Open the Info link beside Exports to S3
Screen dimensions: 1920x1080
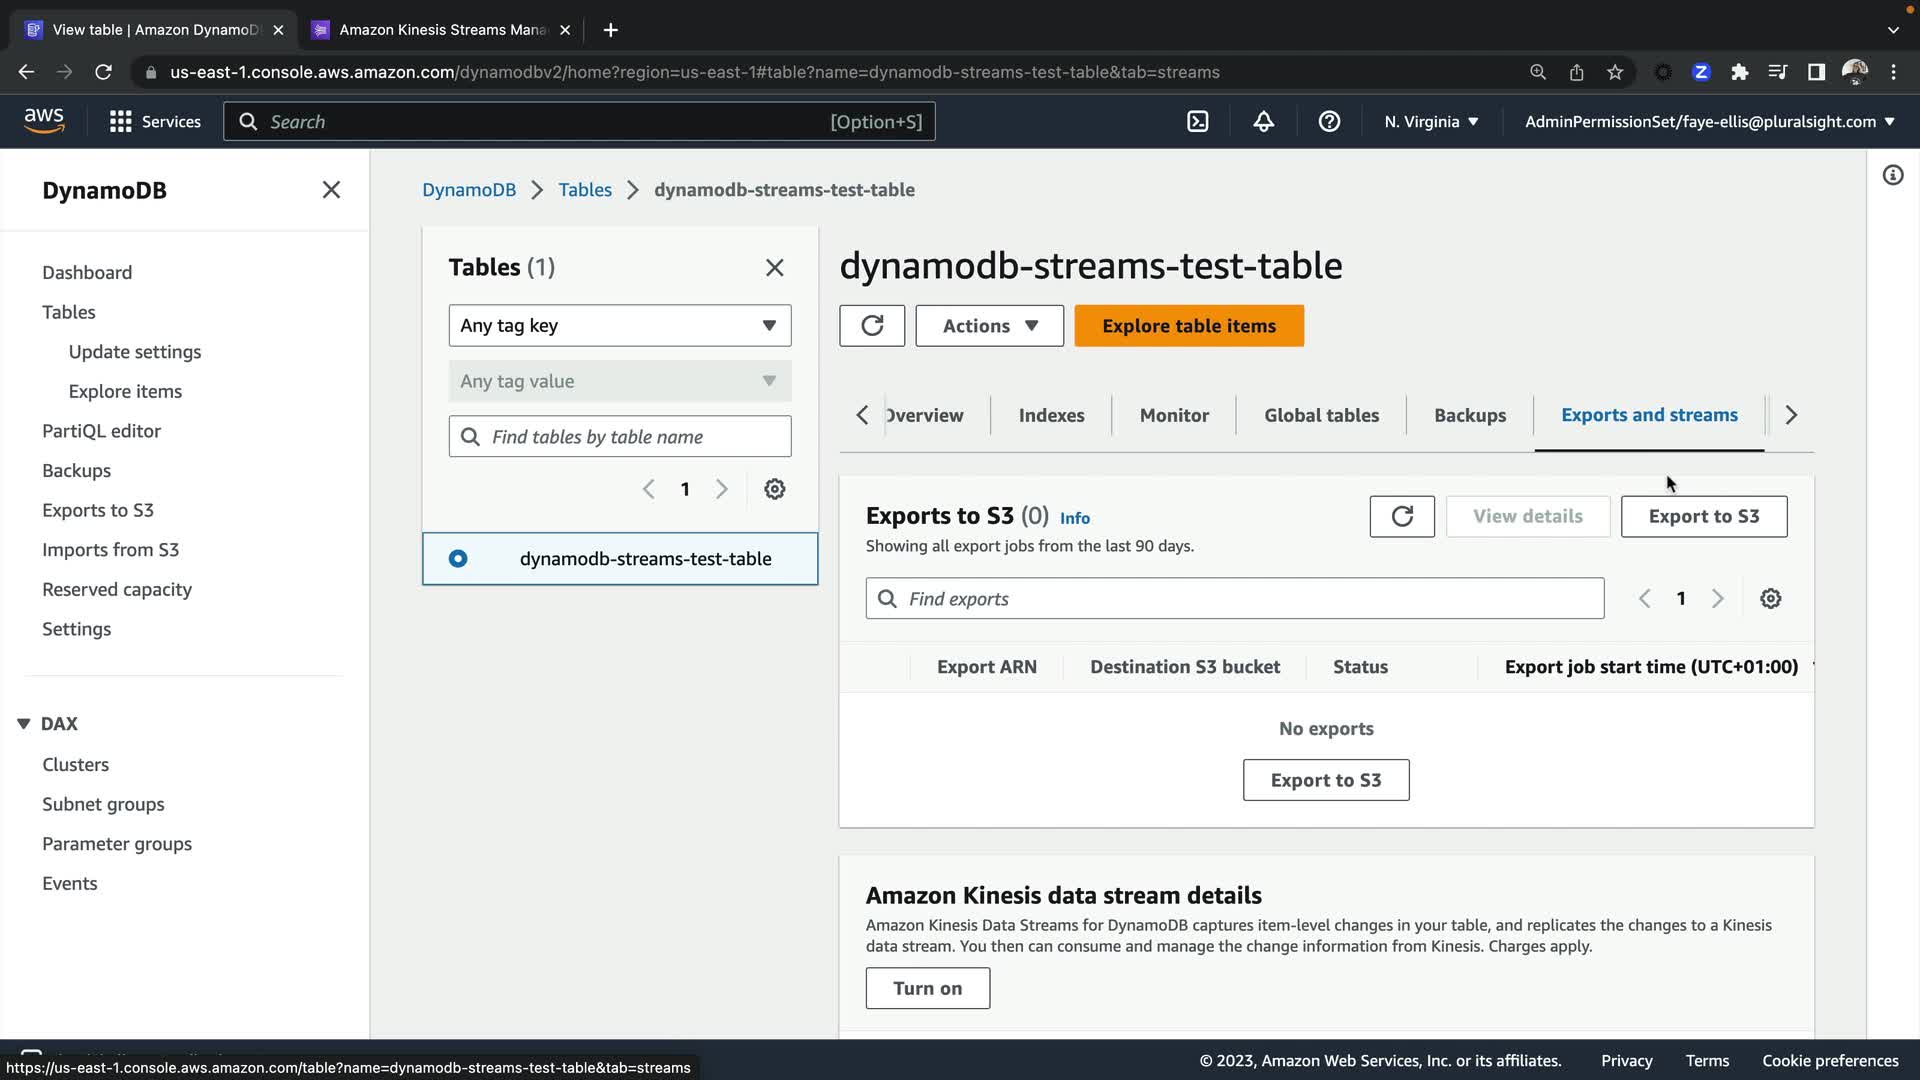[1075, 518]
